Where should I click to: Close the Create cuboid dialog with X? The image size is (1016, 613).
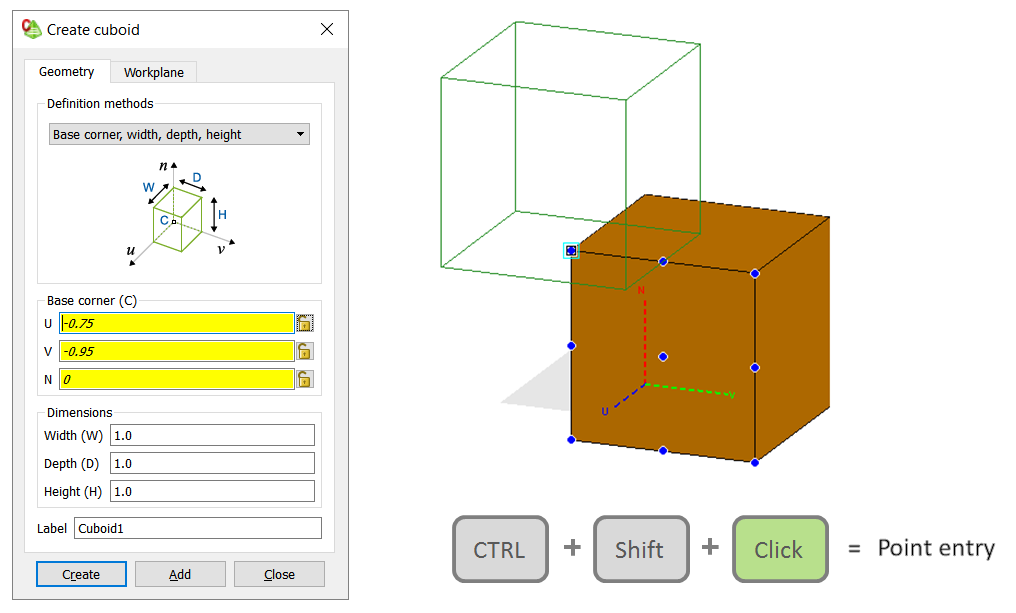point(327,29)
